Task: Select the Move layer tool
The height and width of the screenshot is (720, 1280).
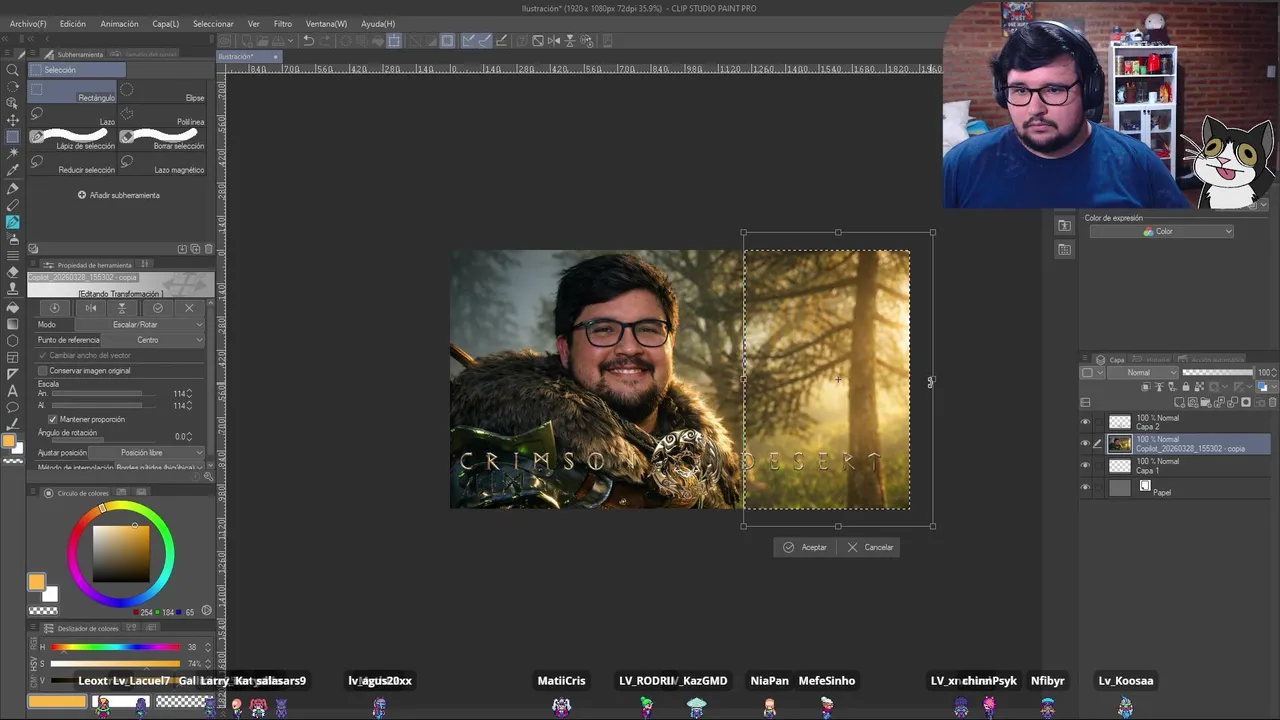Action: tap(13, 119)
